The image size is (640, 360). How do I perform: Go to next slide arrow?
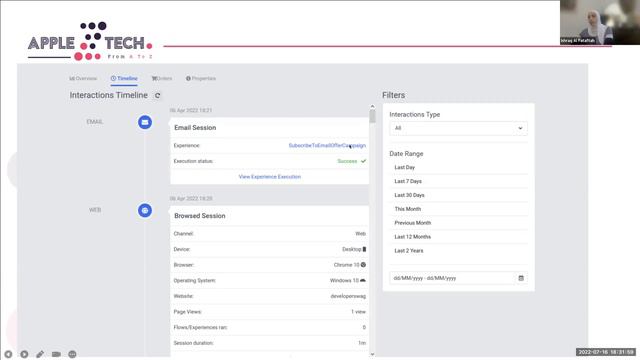click(x=24, y=354)
